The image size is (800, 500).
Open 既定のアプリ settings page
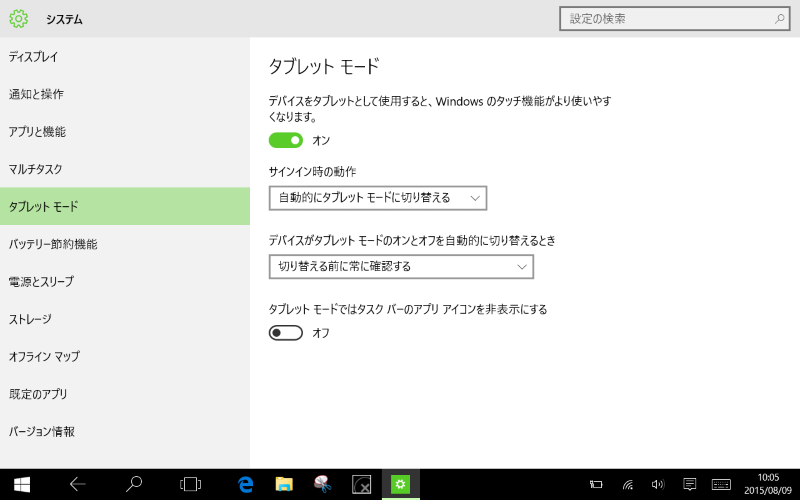[125, 394]
